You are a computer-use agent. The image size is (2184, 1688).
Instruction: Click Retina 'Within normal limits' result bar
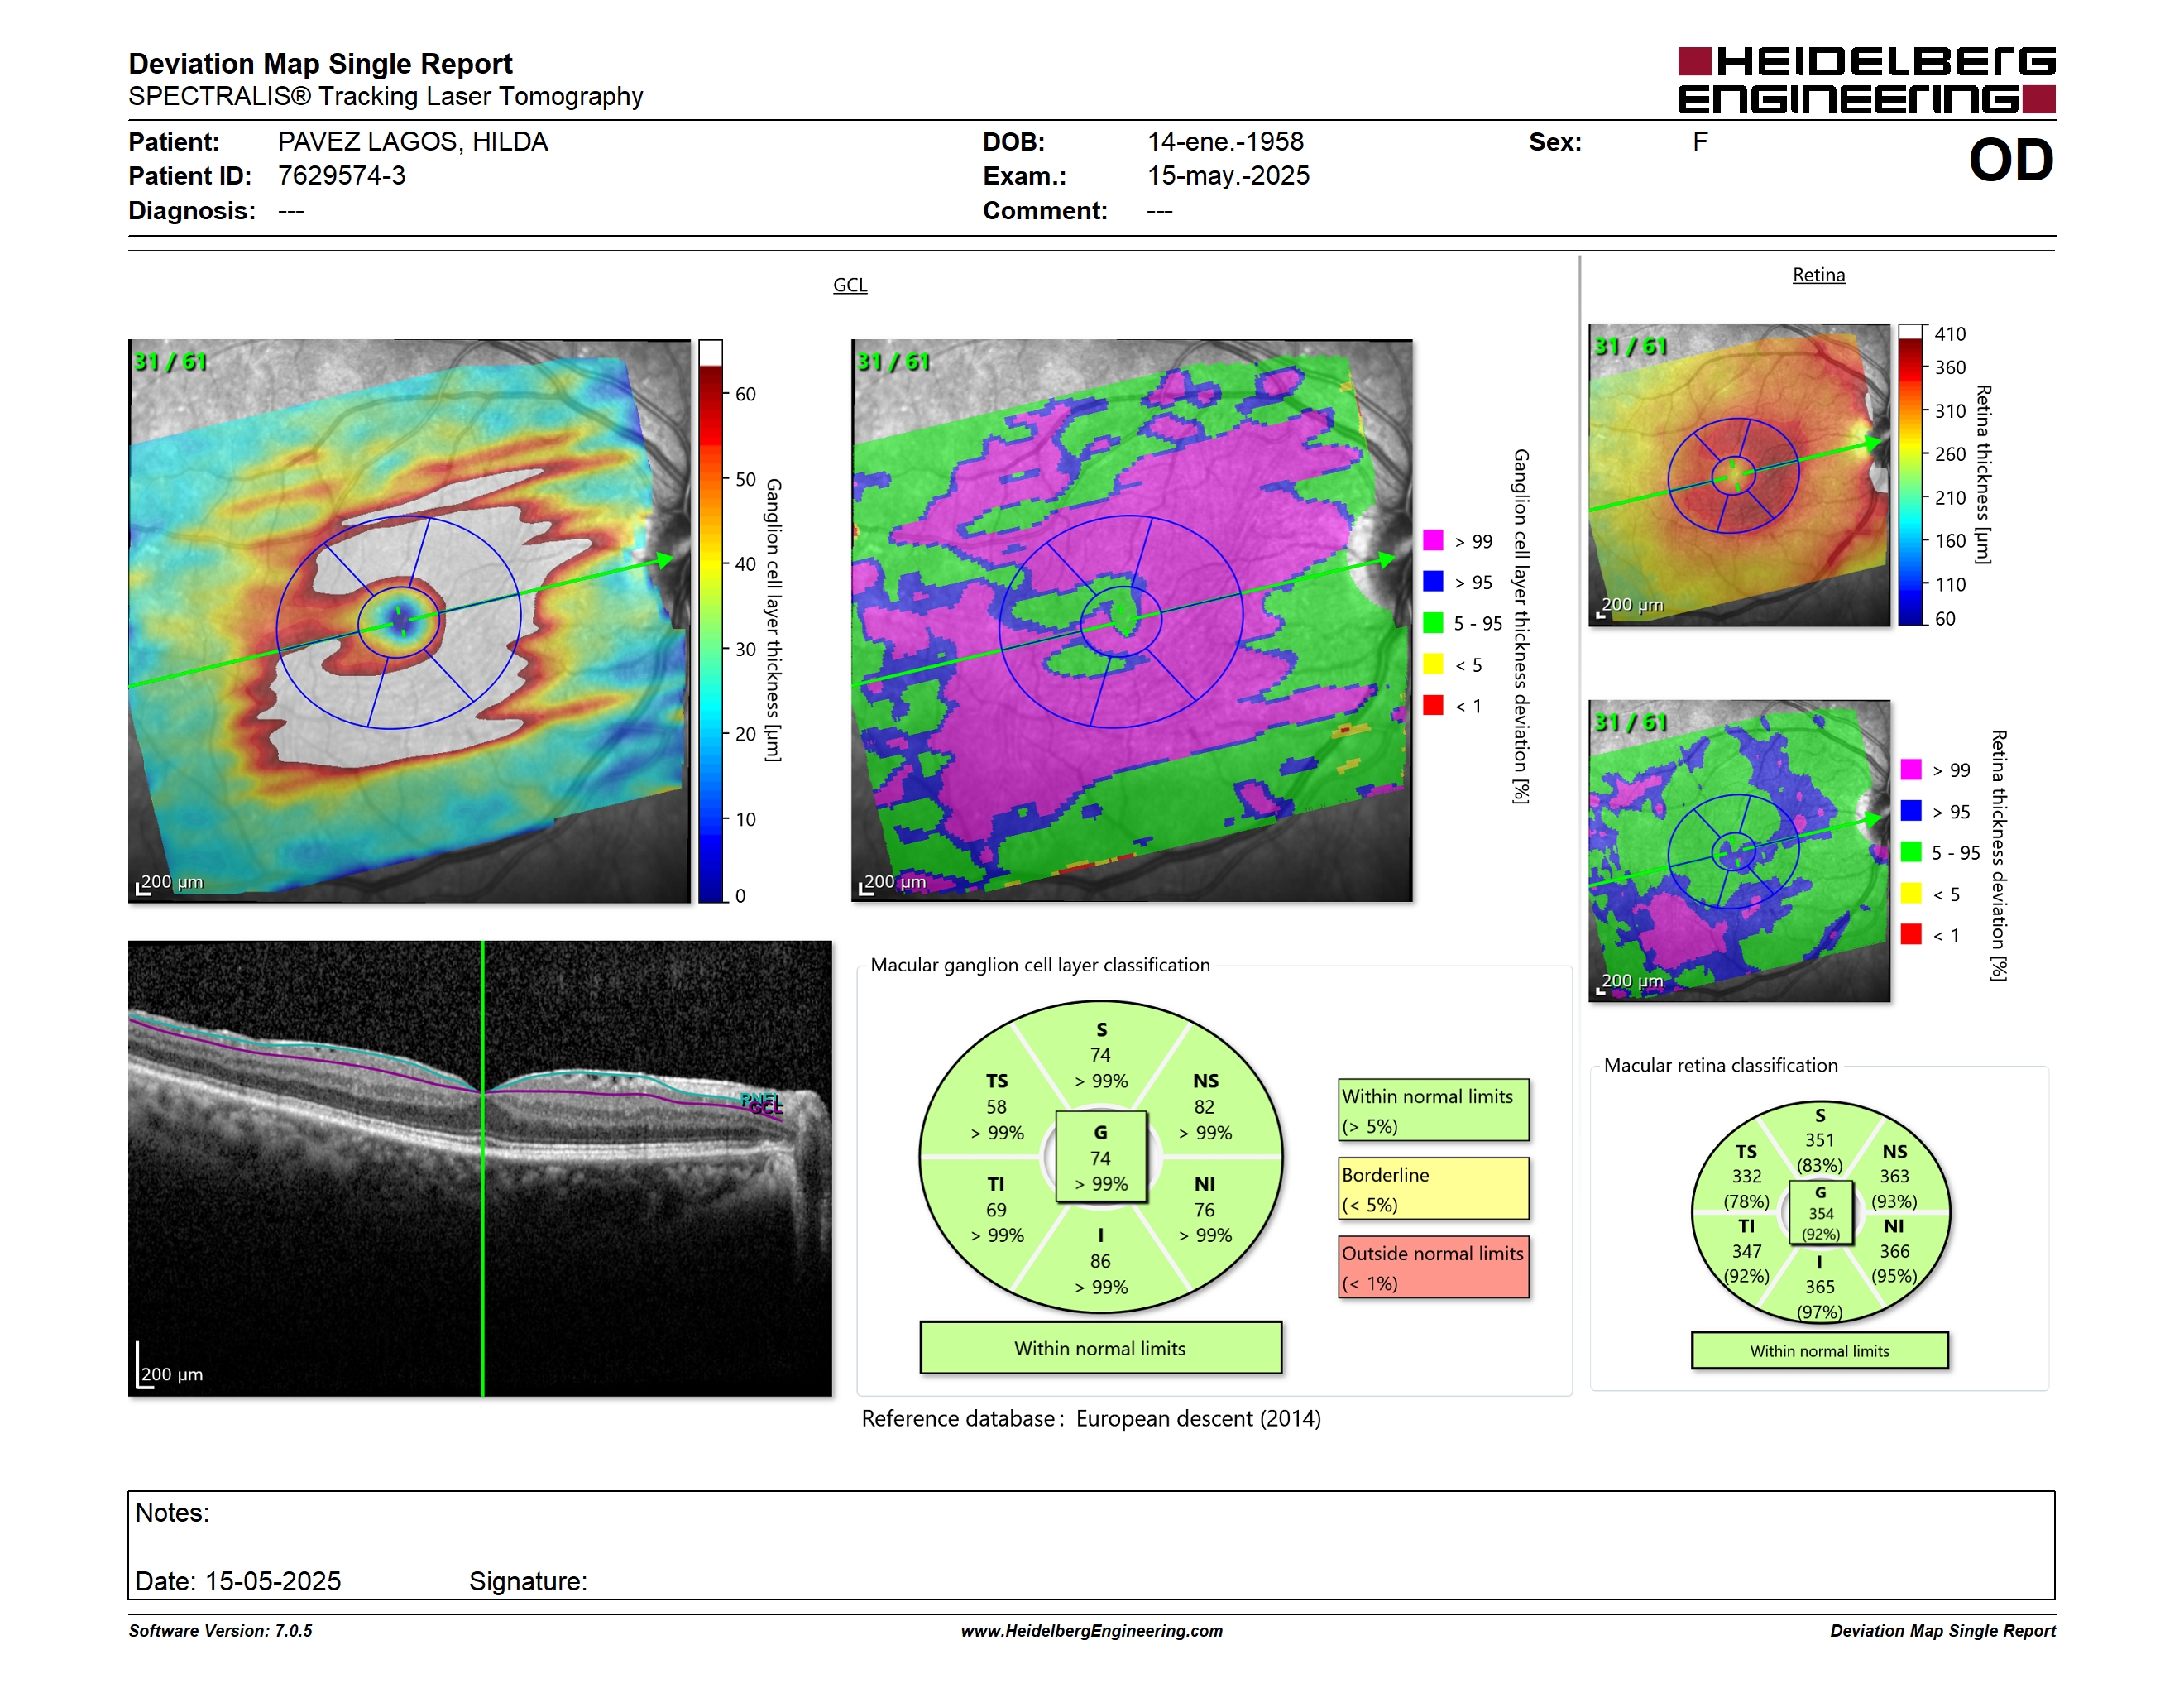tap(1819, 1350)
